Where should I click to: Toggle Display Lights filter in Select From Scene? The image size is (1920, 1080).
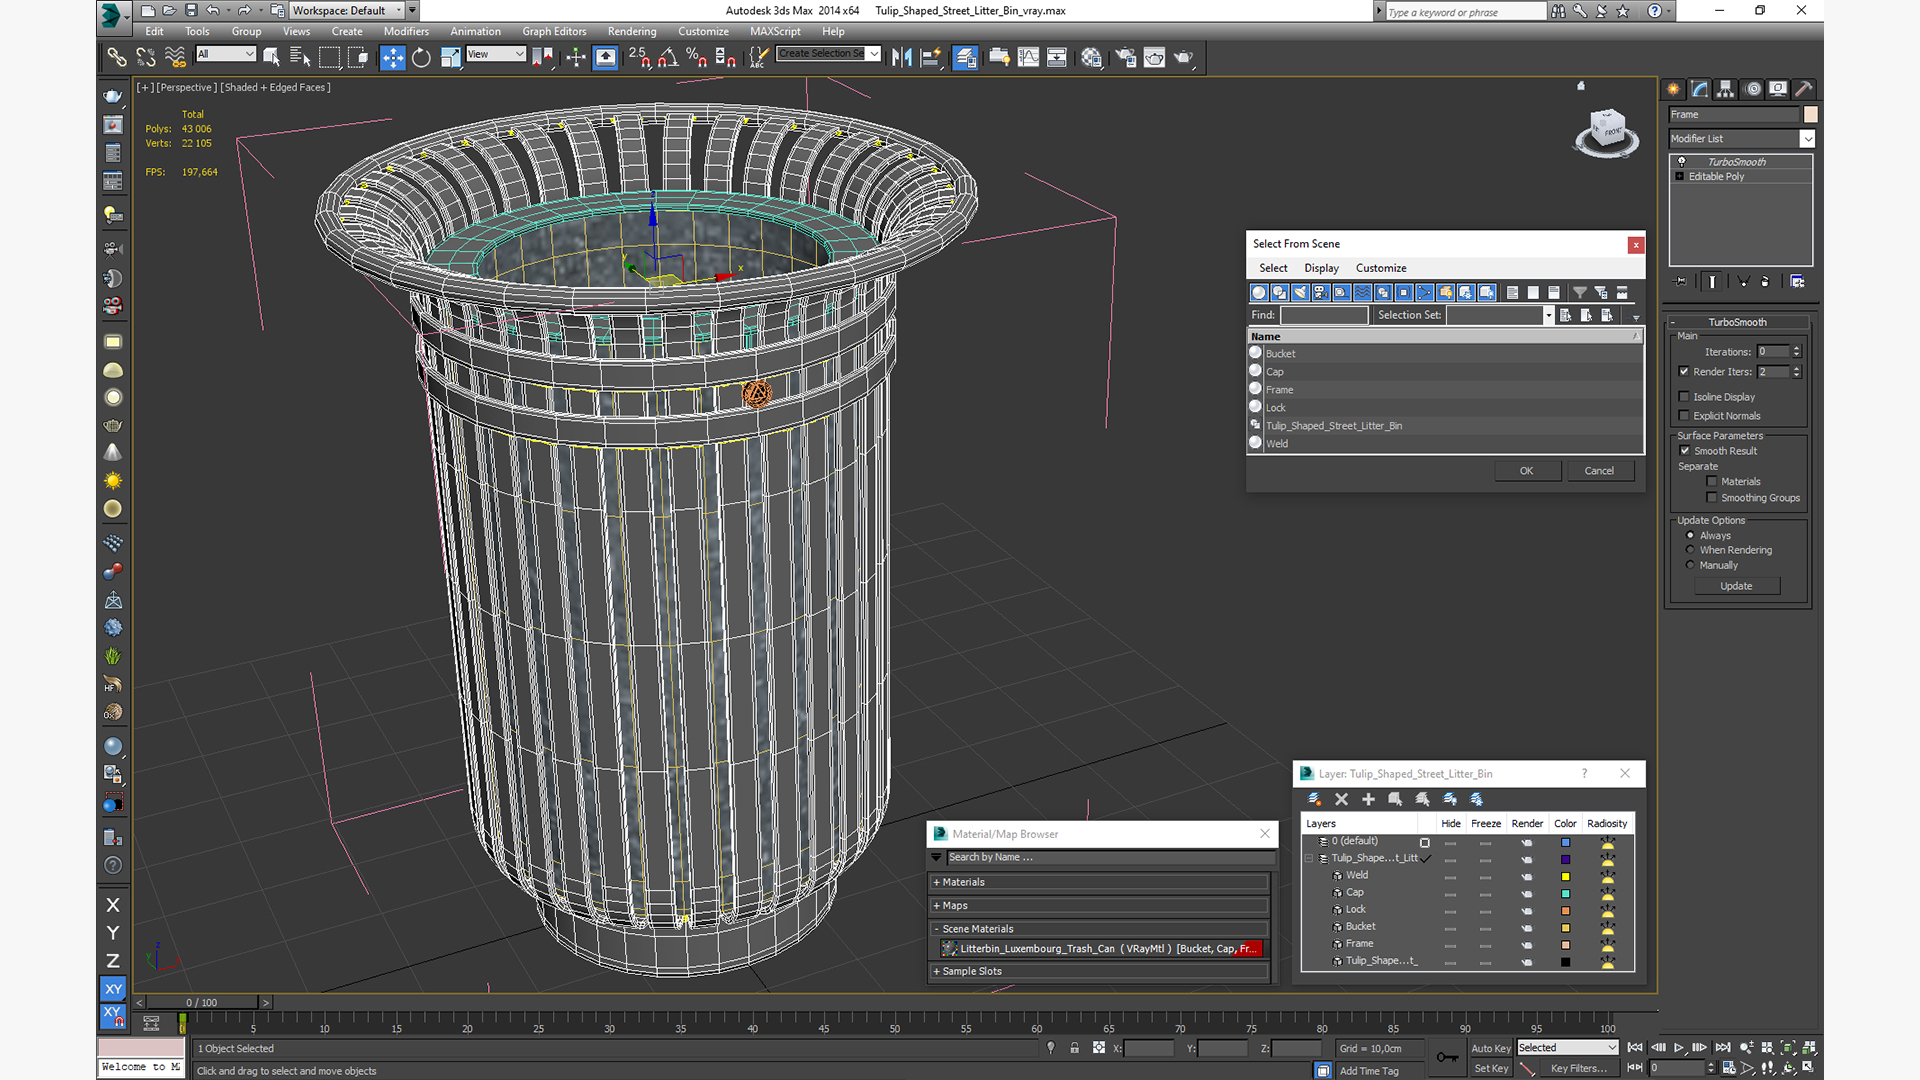[x=1300, y=292]
